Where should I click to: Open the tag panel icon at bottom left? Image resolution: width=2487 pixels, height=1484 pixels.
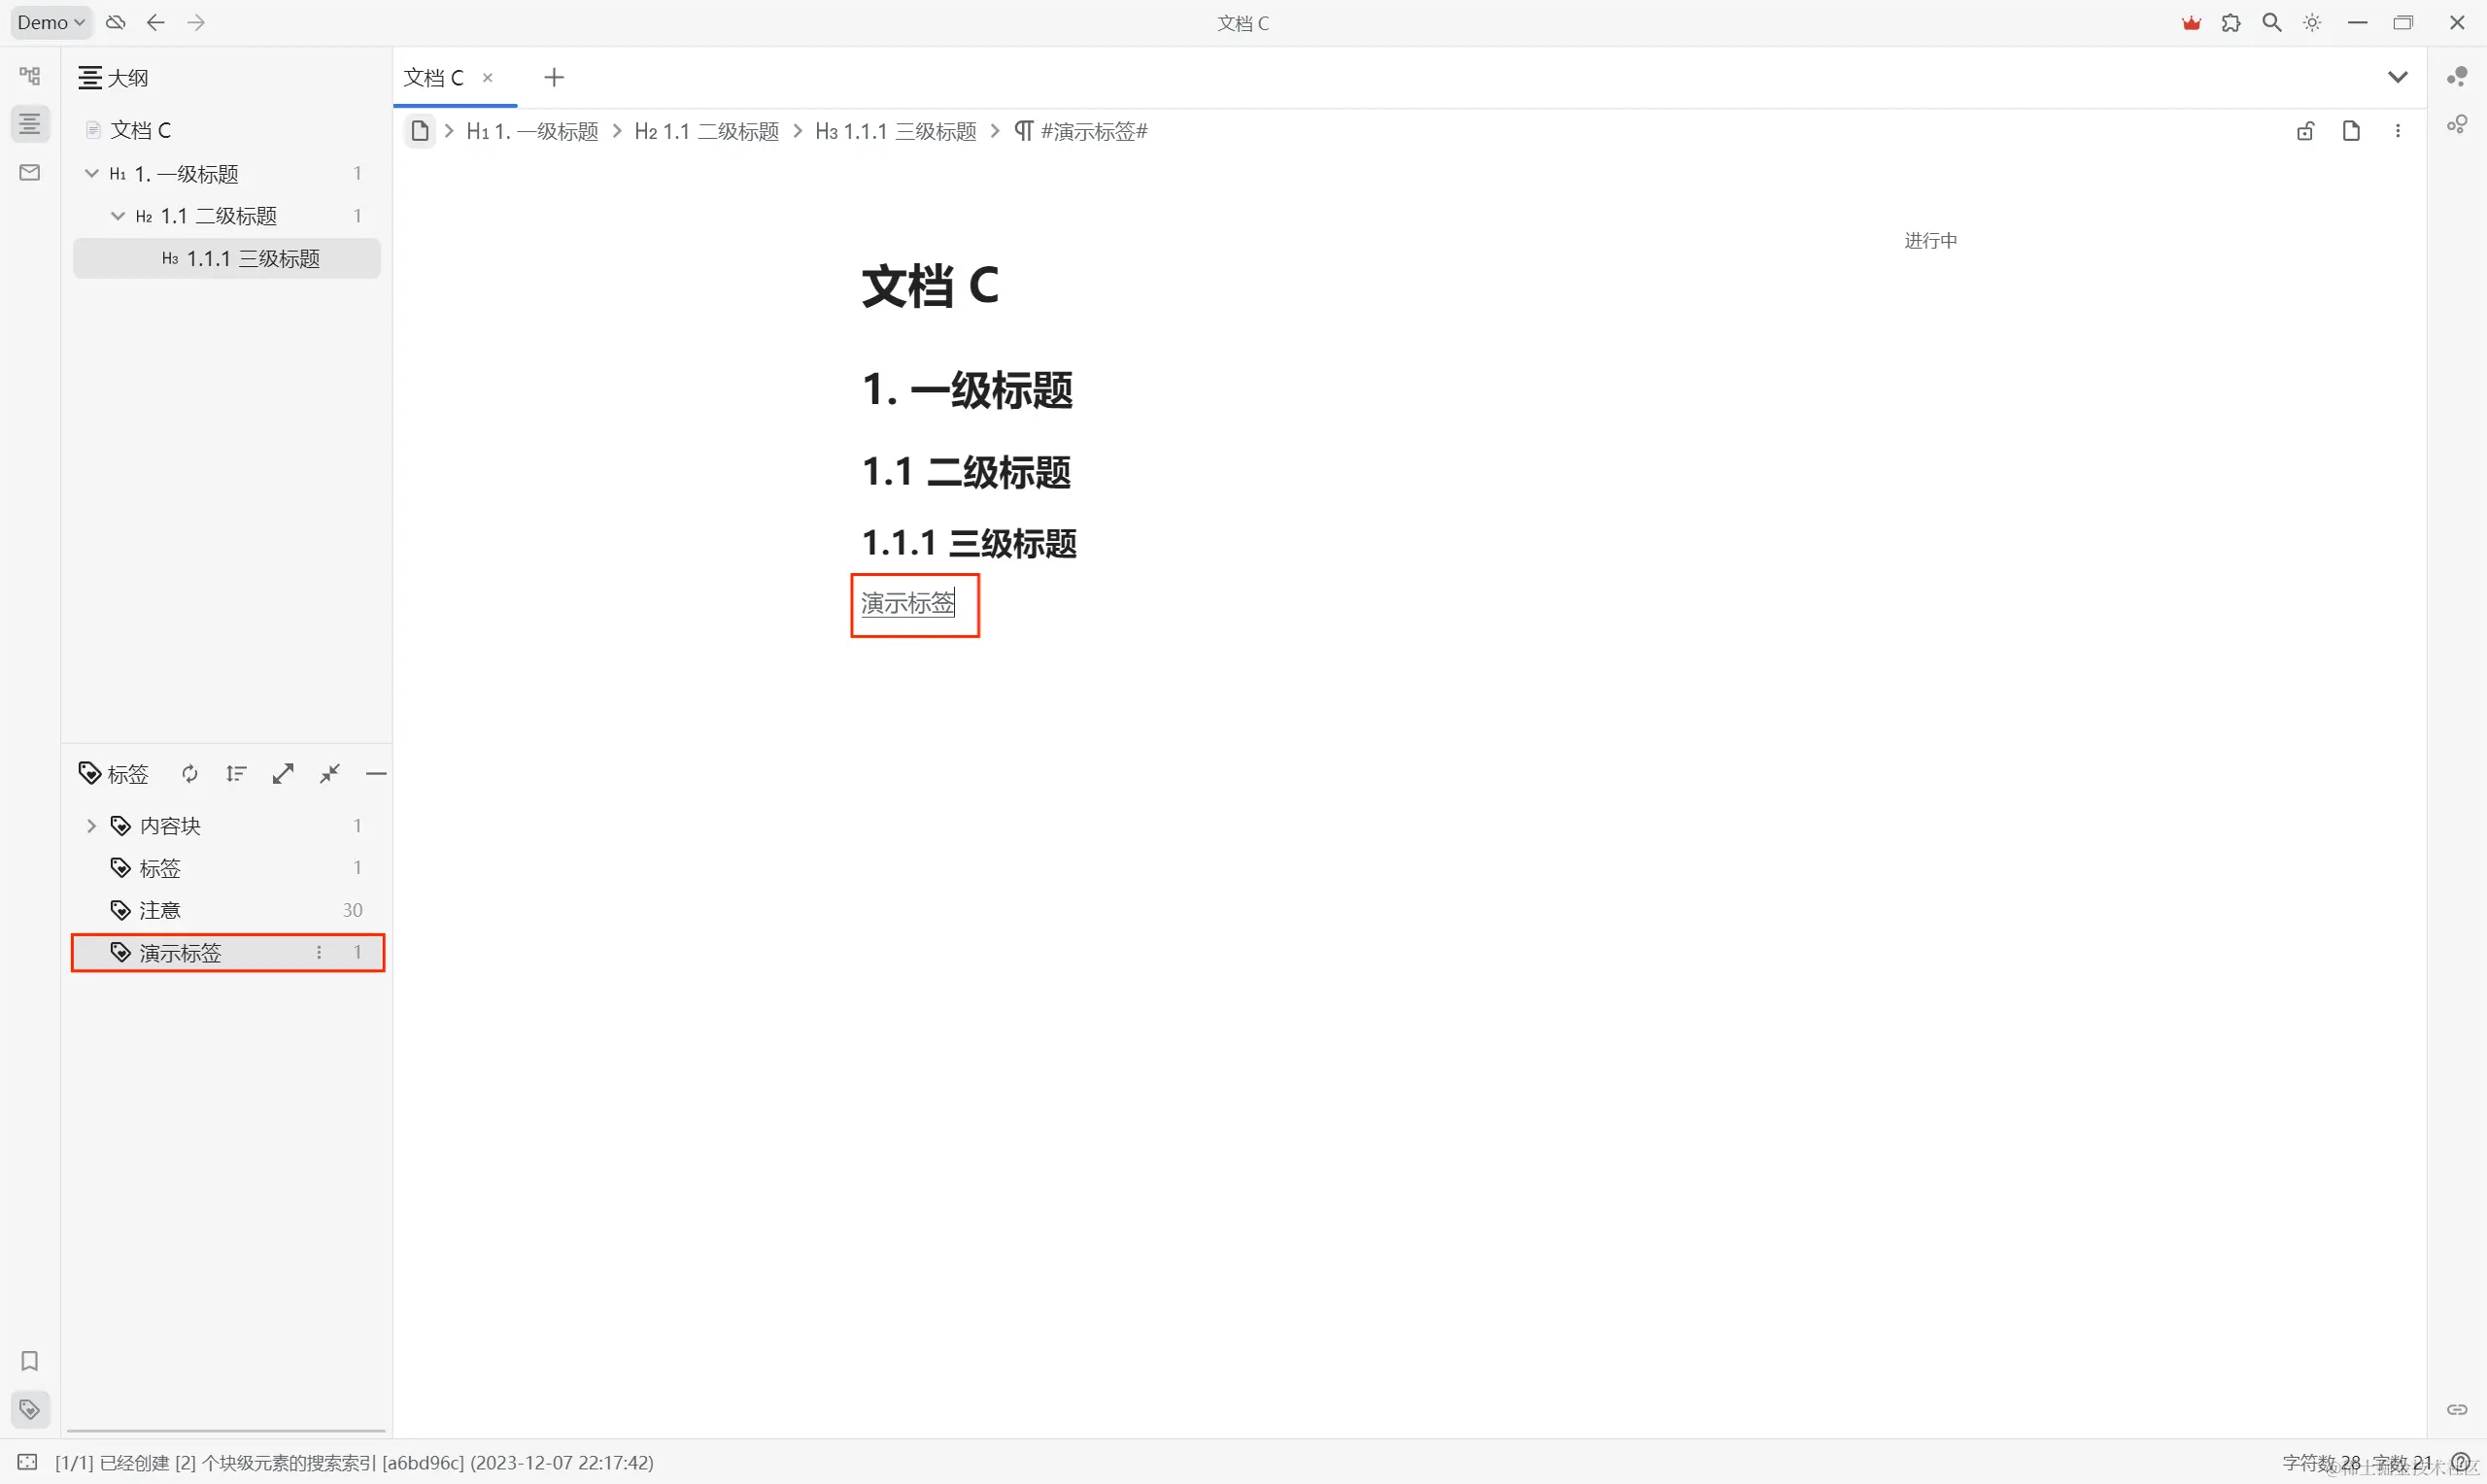click(x=29, y=1410)
